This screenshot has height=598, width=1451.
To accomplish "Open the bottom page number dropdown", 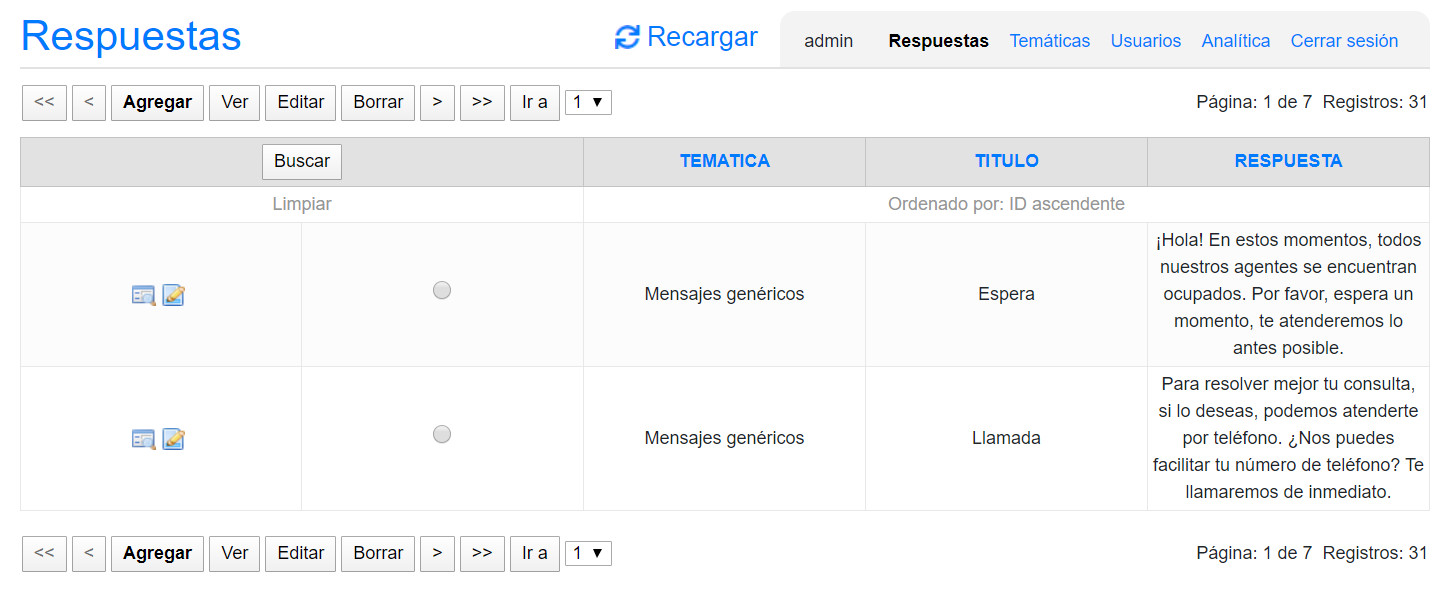I will click(588, 553).
